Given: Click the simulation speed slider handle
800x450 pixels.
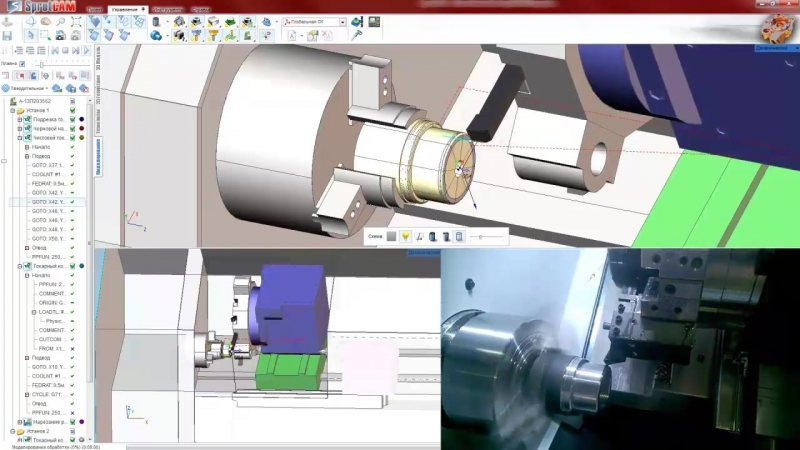Looking at the screenshot, I should click(42, 64).
